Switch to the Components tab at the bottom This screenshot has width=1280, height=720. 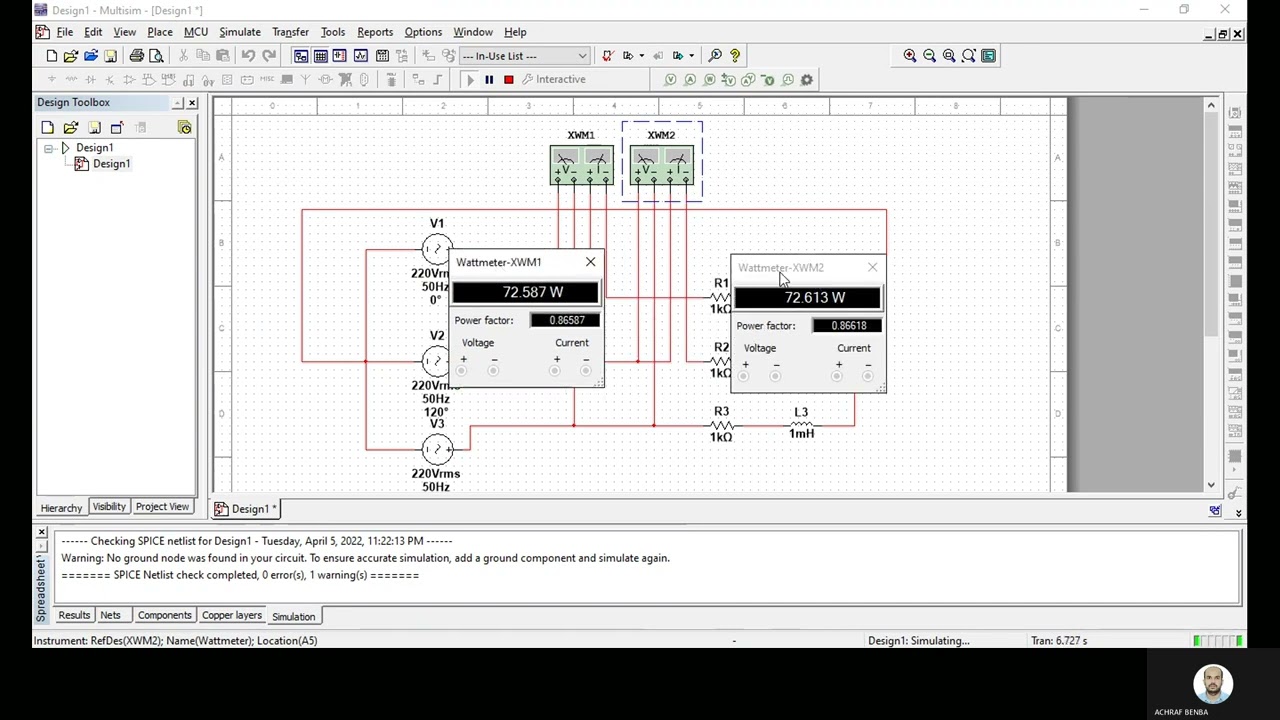click(164, 615)
